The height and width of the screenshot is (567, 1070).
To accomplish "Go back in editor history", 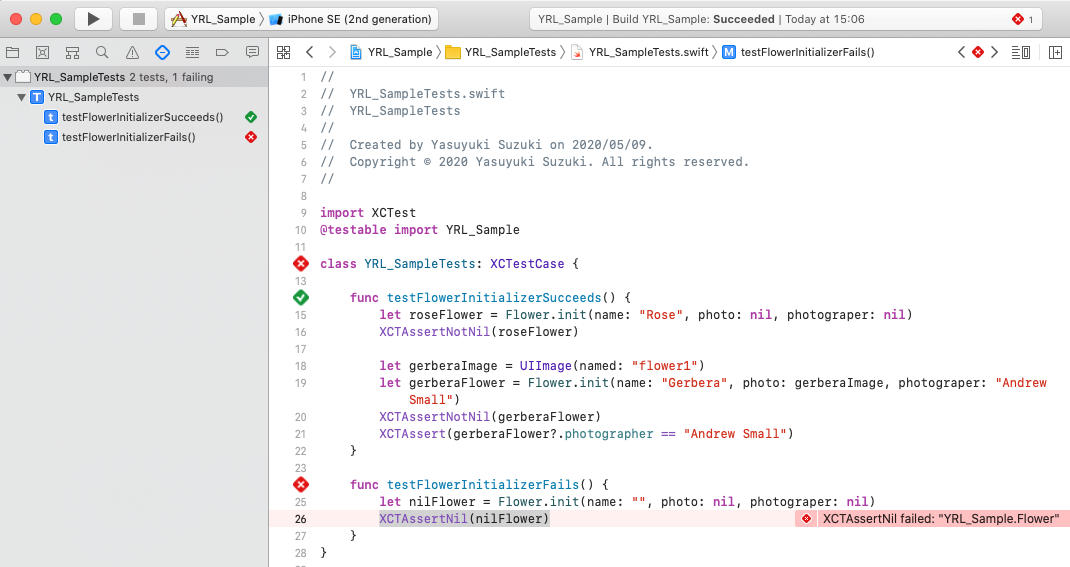I will [x=310, y=53].
